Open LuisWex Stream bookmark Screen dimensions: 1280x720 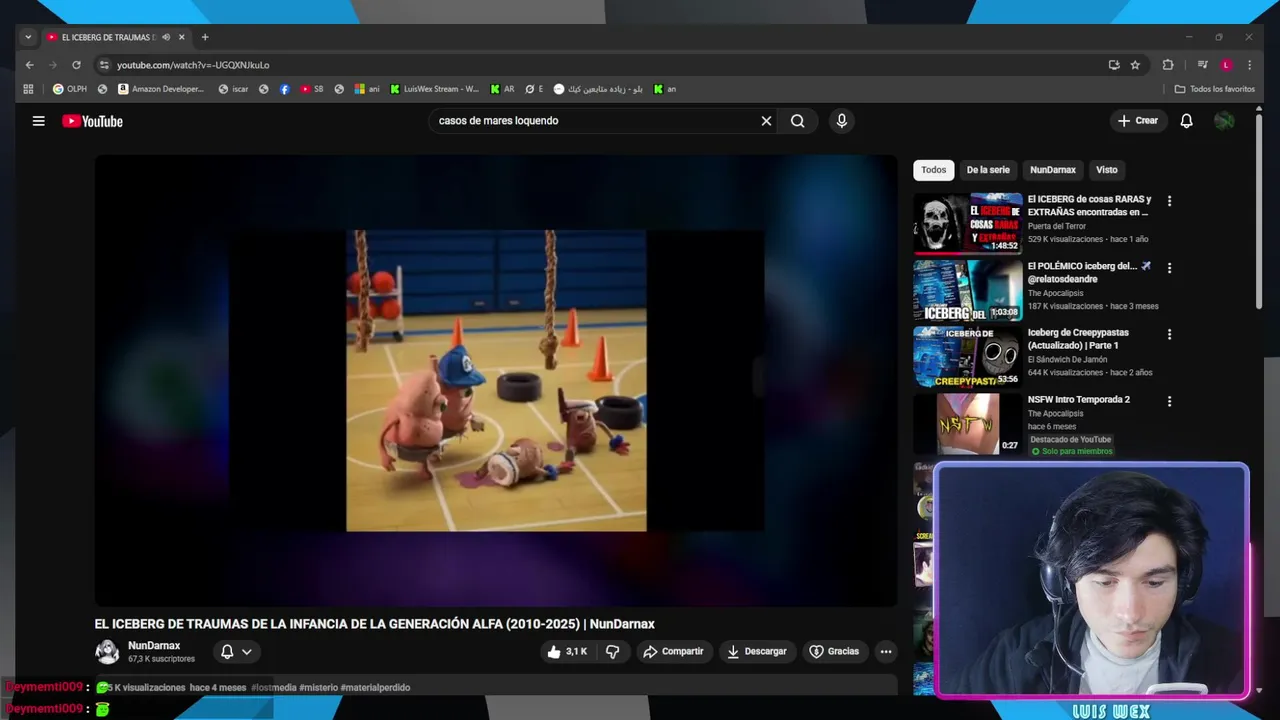435,89
